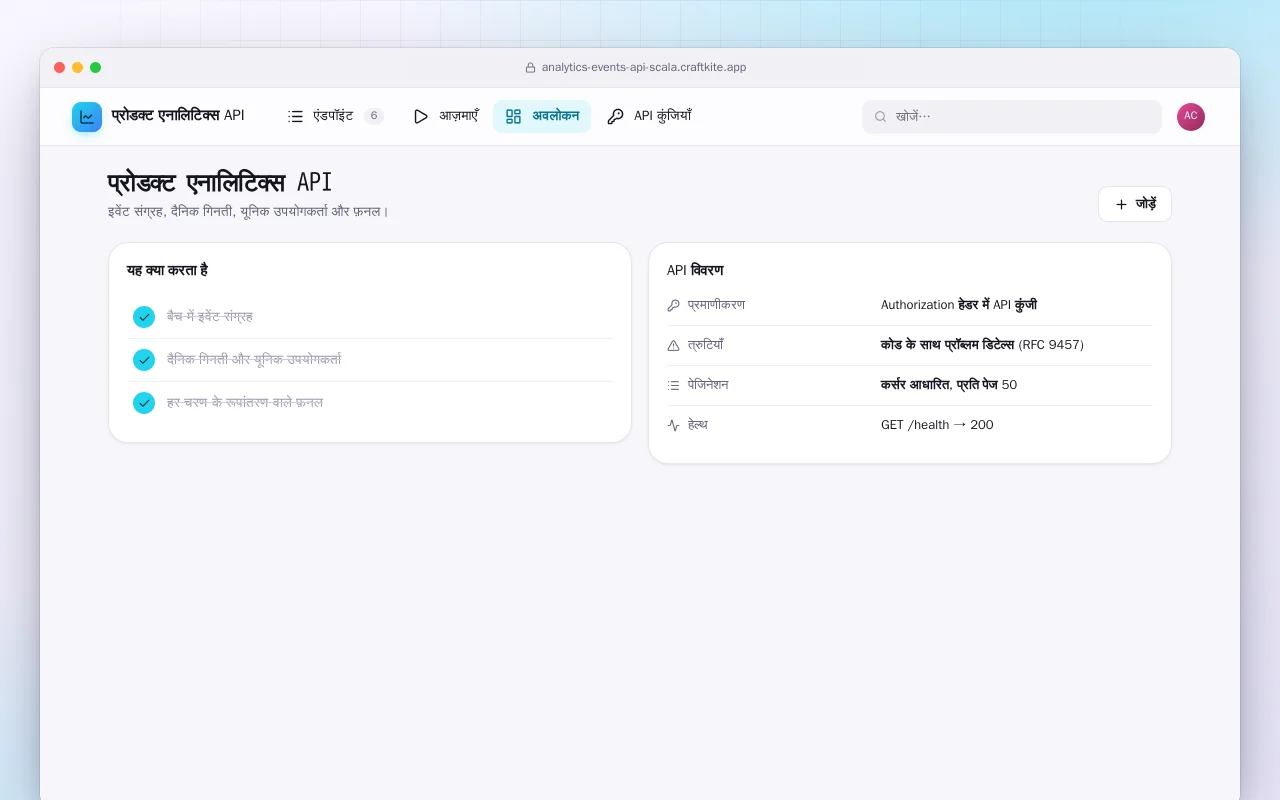1280x800 pixels.
Task: Toggle the हर चरण के रूपांतरण वाले फ़नल checkbox
Action: tap(144, 403)
